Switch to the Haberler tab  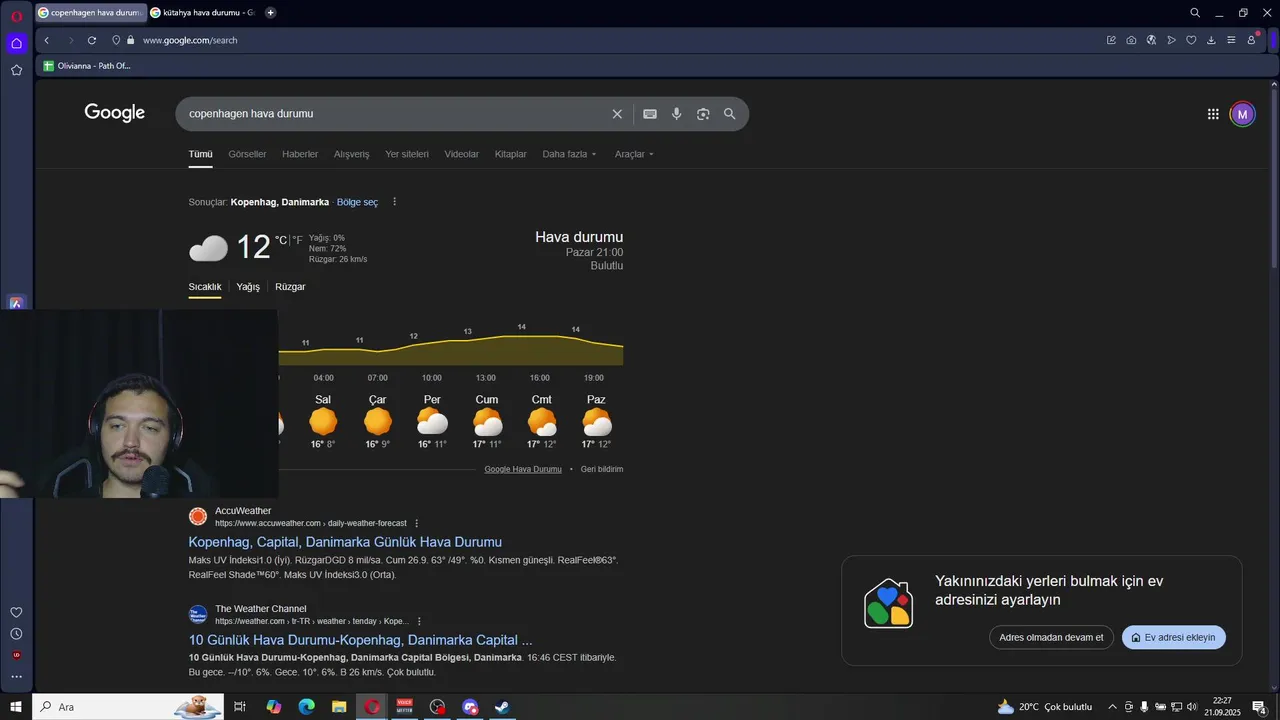pyautogui.click(x=300, y=154)
